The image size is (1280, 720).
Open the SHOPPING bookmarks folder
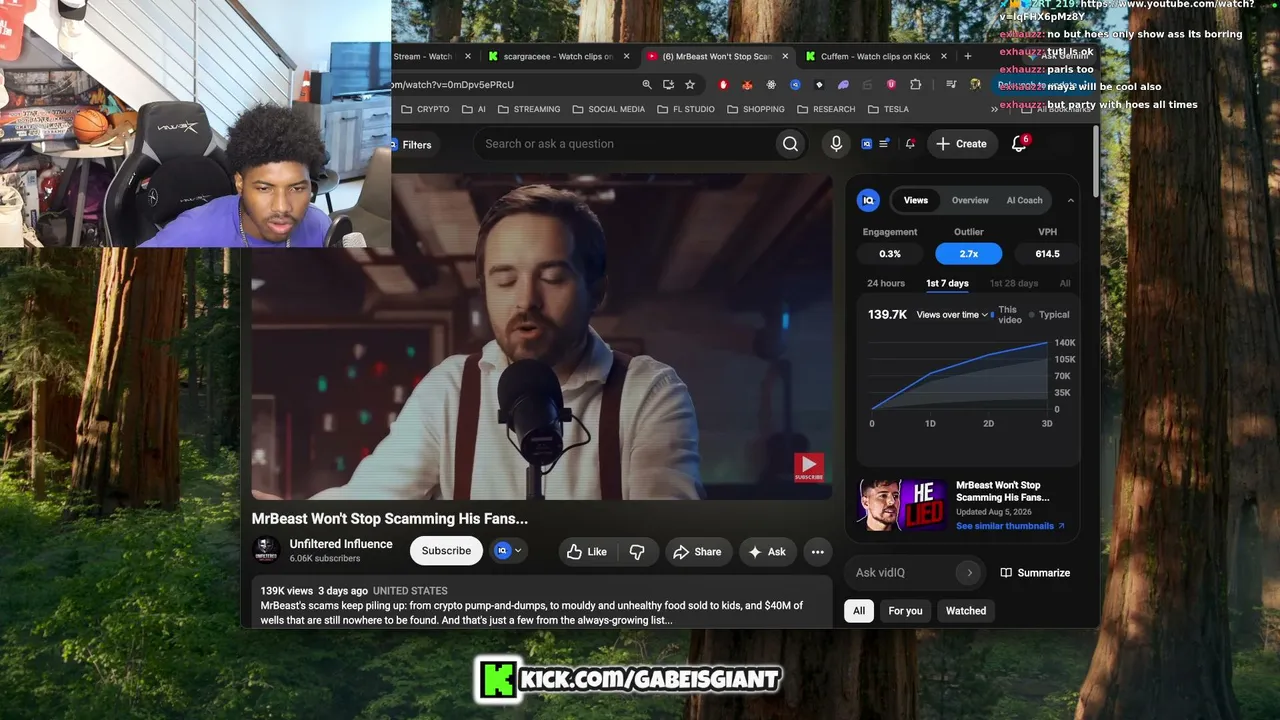point(756,109)
